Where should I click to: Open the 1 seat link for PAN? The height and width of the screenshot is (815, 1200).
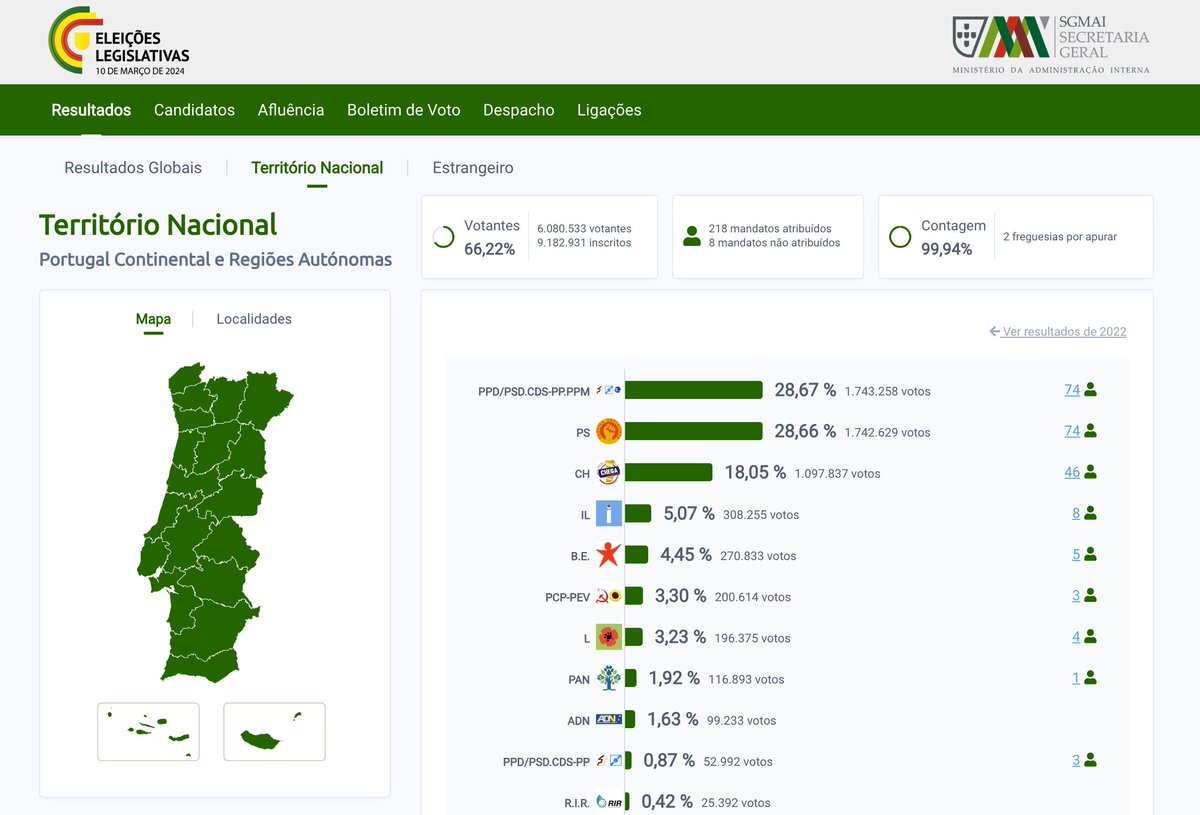coord(1077,678)
